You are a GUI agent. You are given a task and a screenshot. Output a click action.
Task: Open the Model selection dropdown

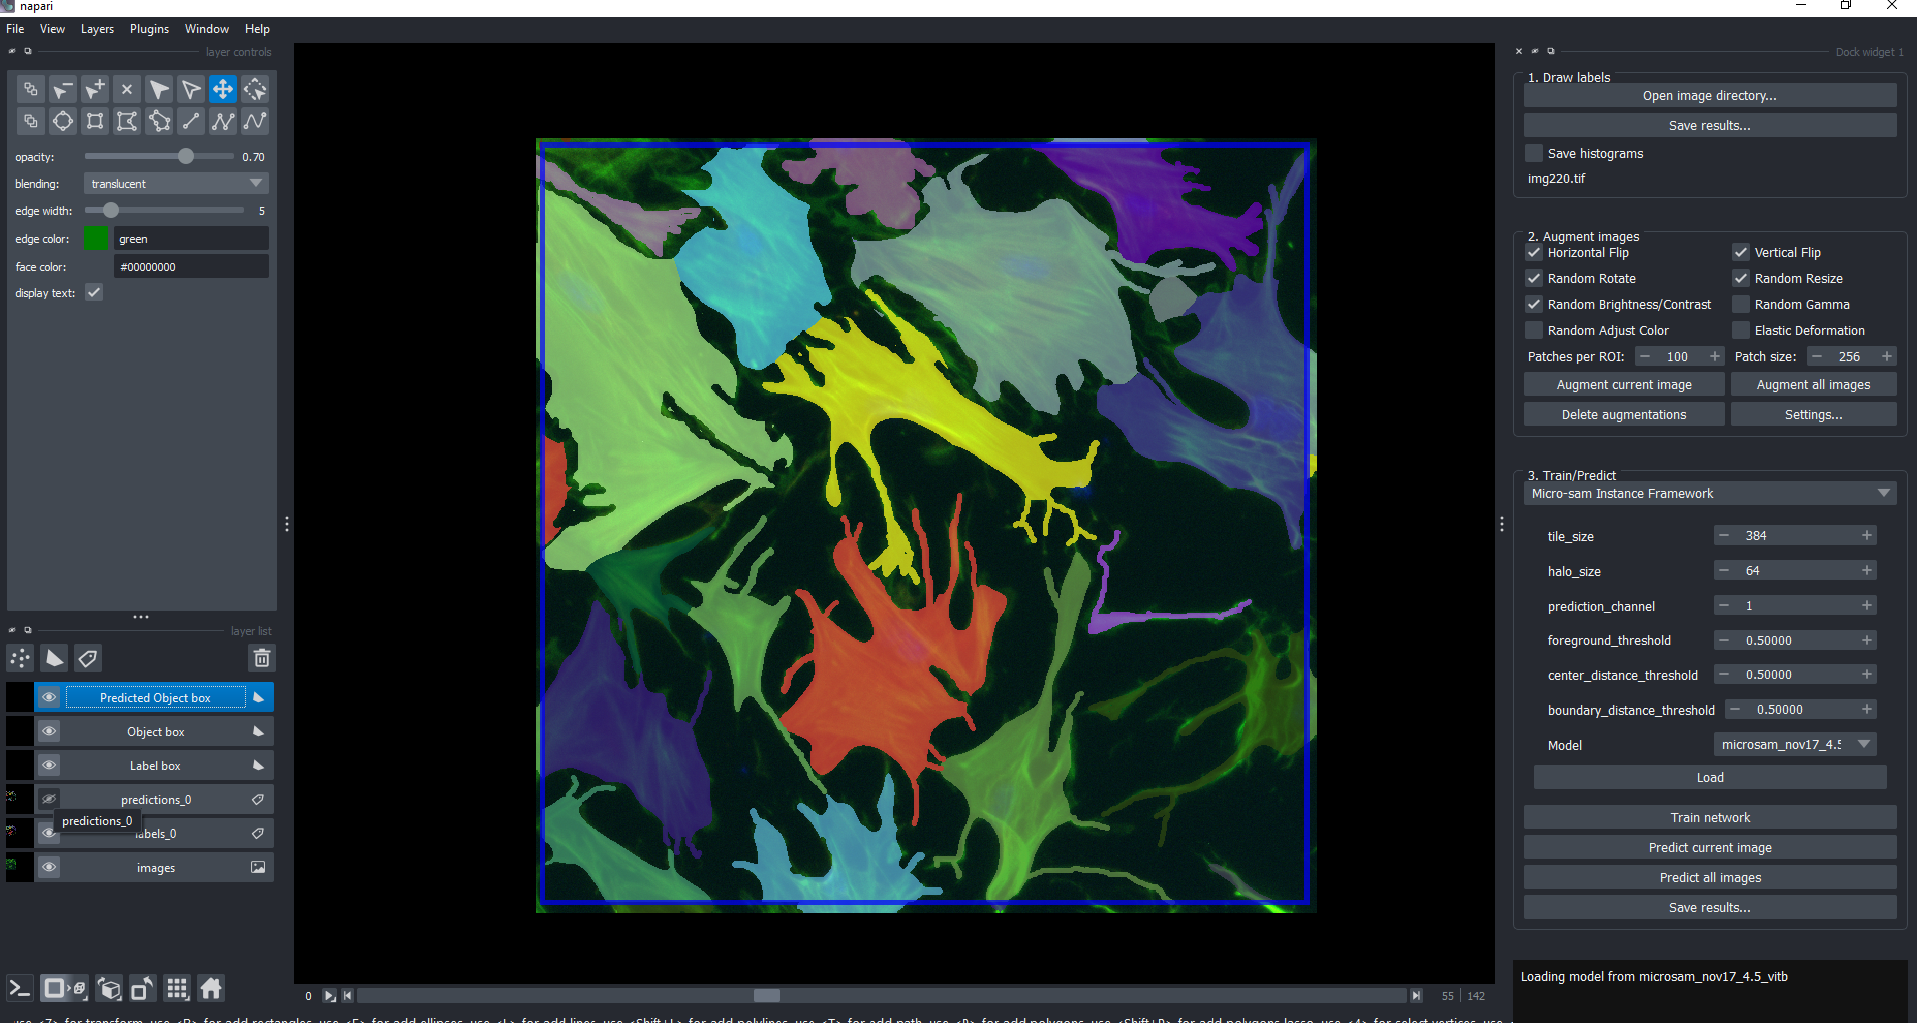1794,745
